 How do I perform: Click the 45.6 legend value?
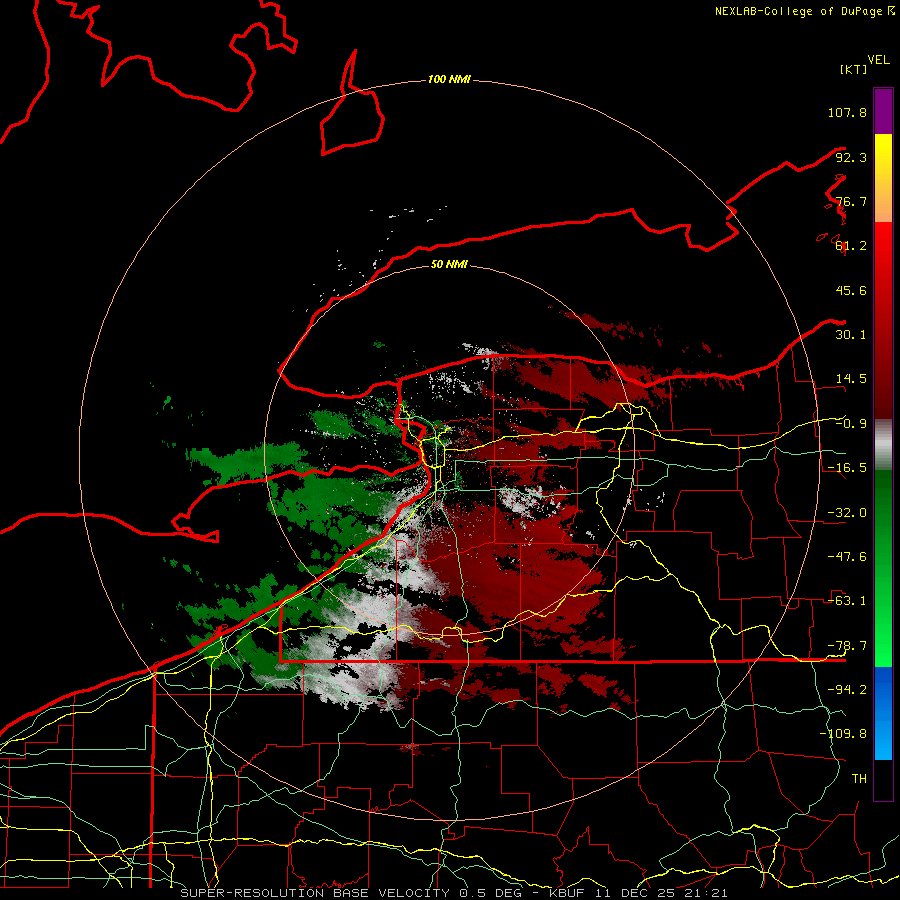[x=851, y=290]
